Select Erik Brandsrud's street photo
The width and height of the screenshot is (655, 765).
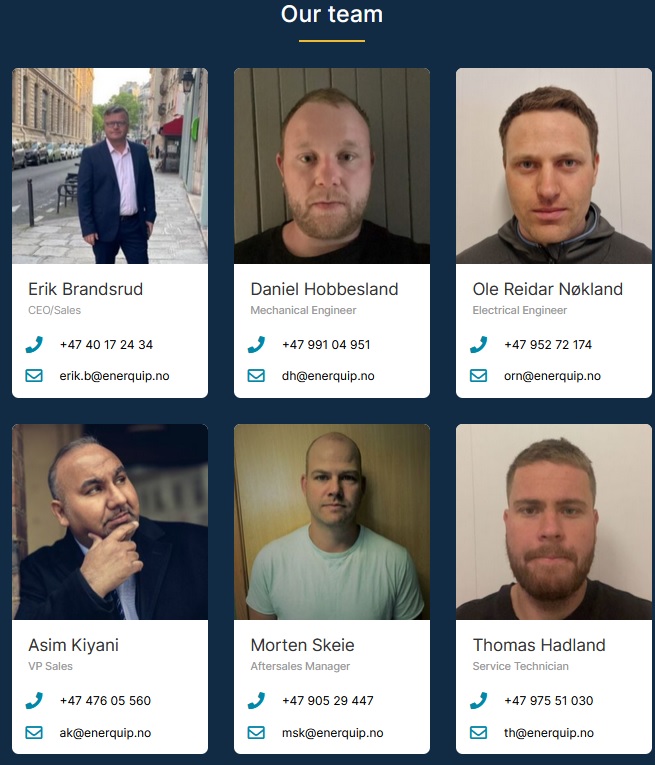point(110,166)
